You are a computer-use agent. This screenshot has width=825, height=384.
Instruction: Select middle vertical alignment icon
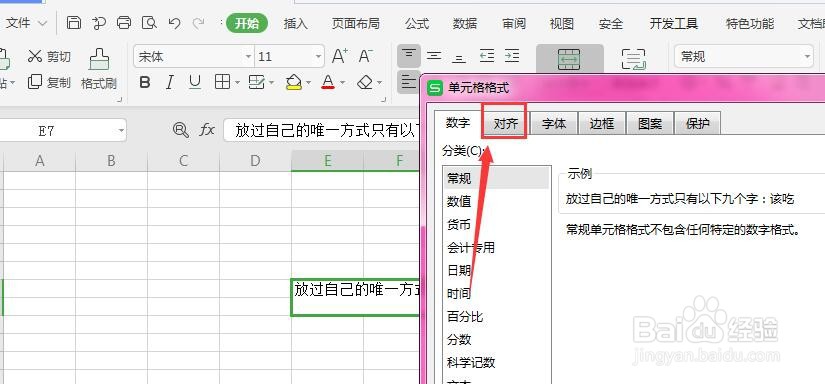coord(434,56)
